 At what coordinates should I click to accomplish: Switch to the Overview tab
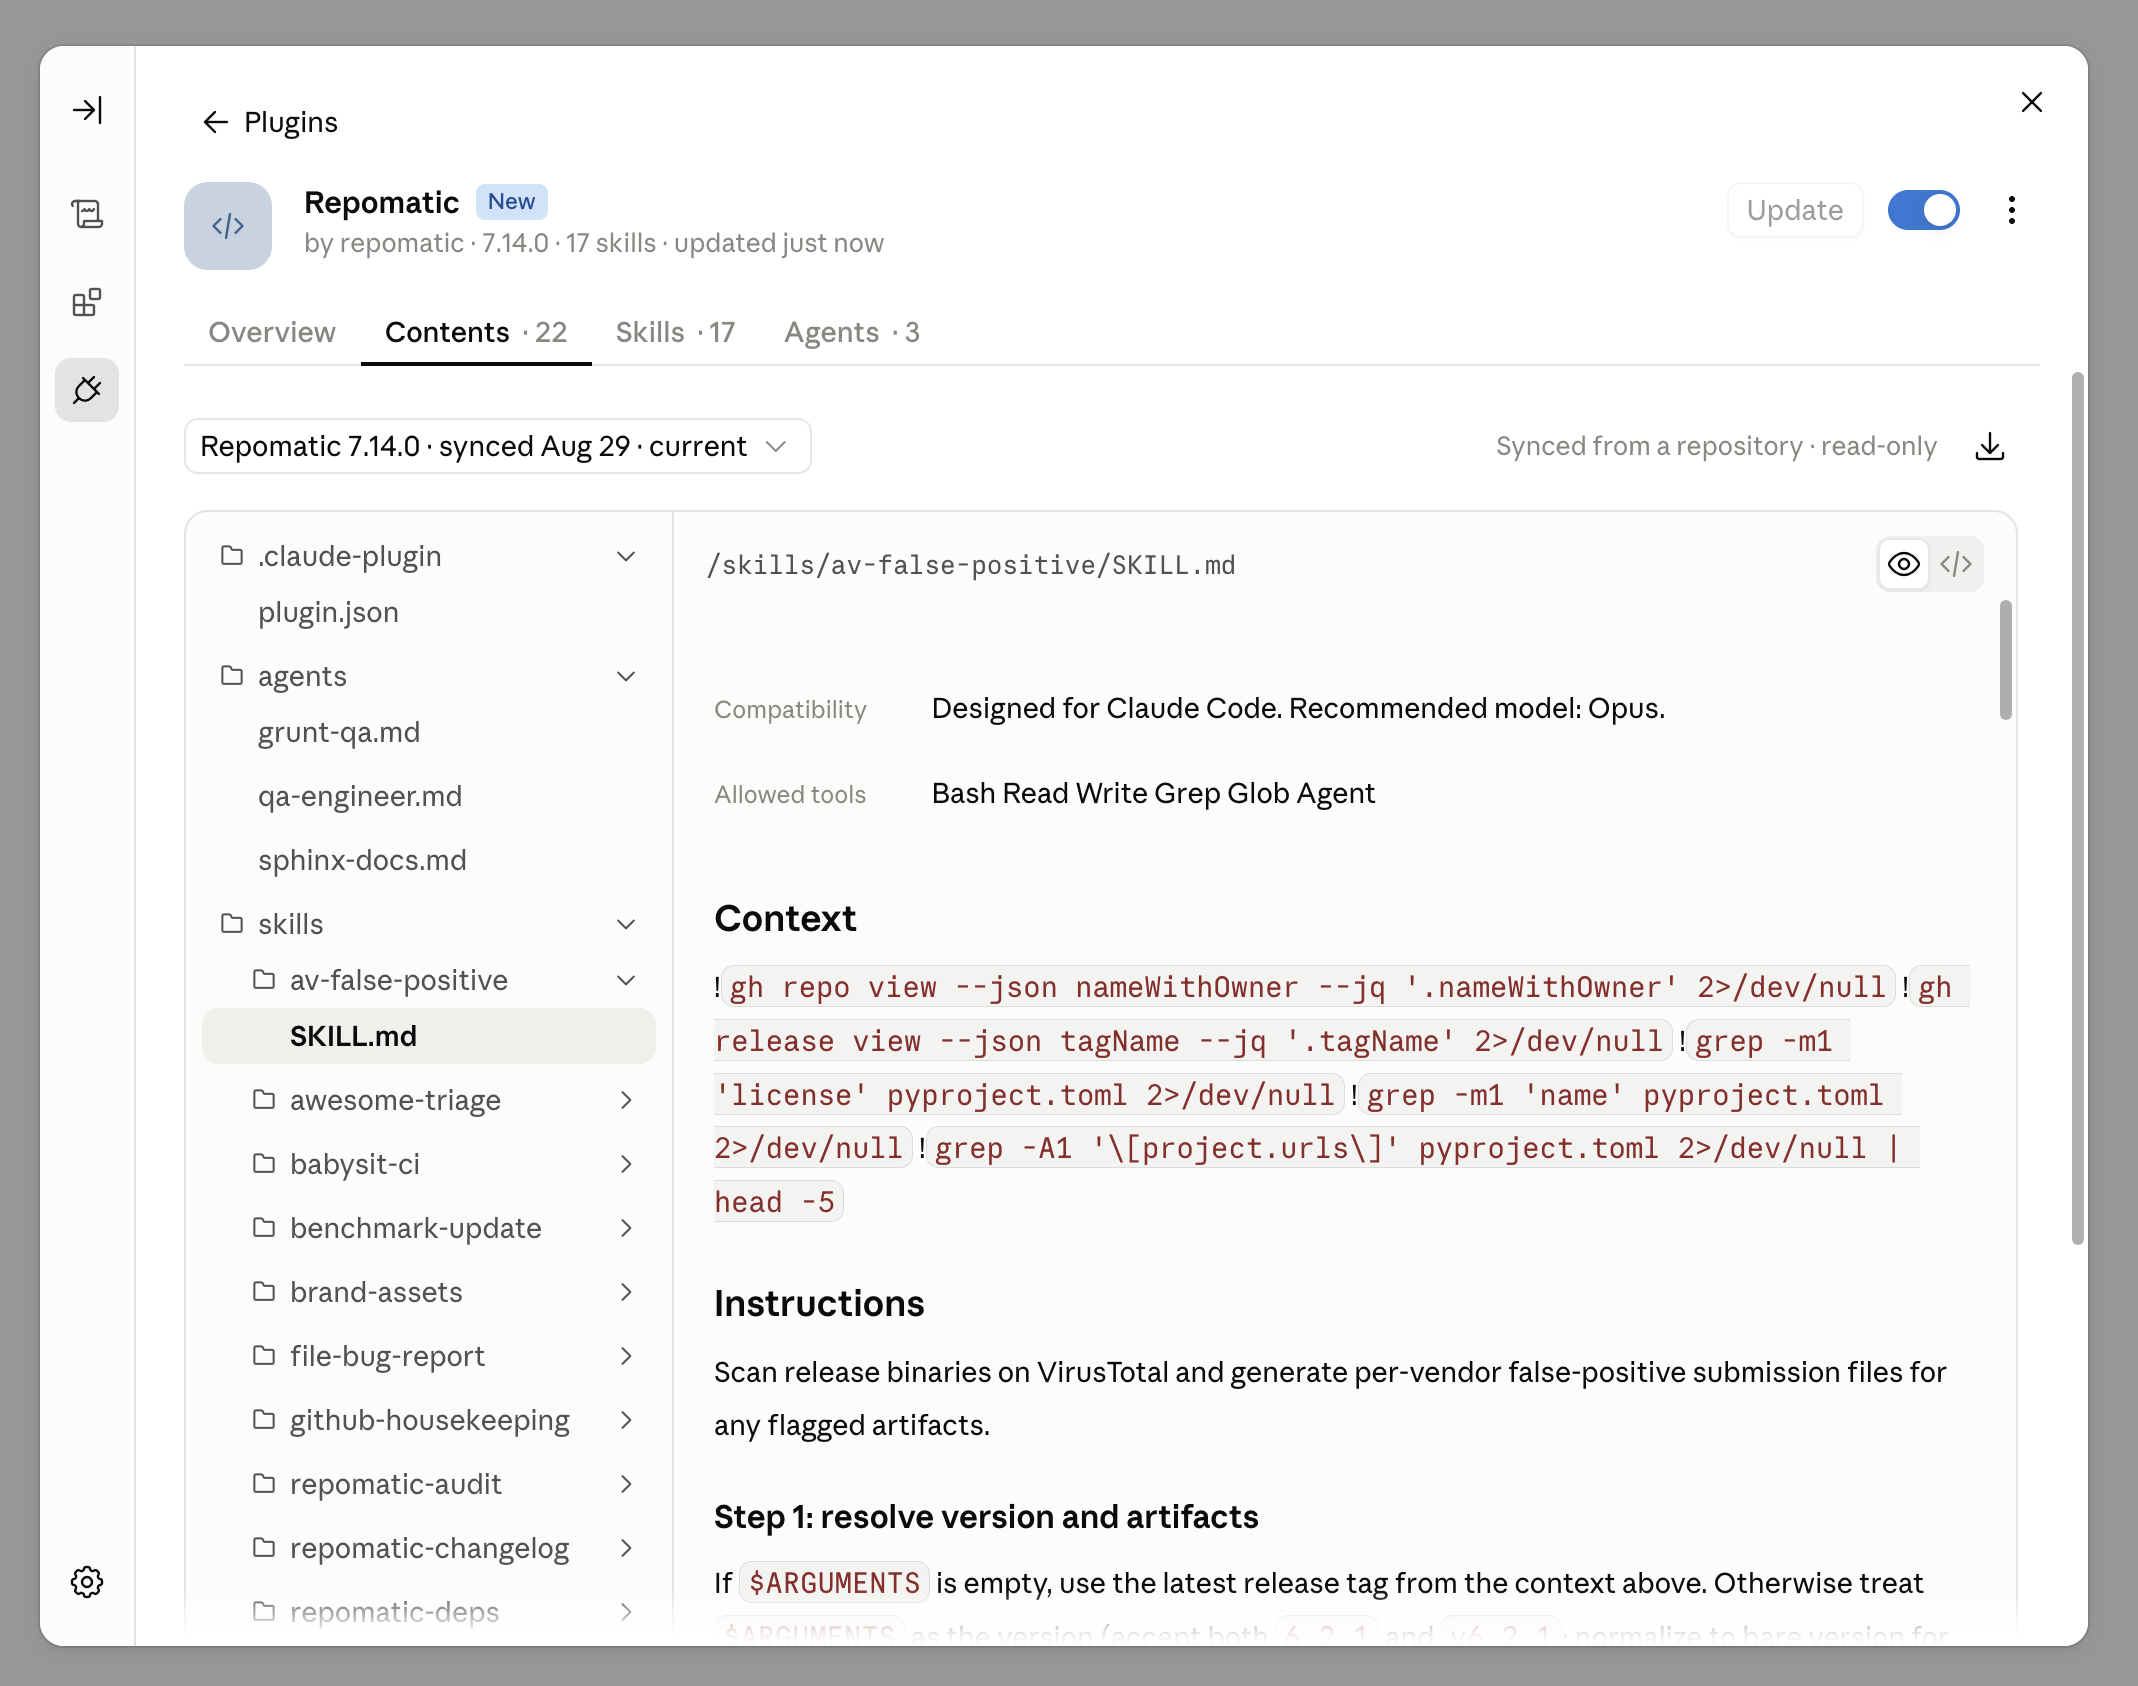[x=272, y=332]
